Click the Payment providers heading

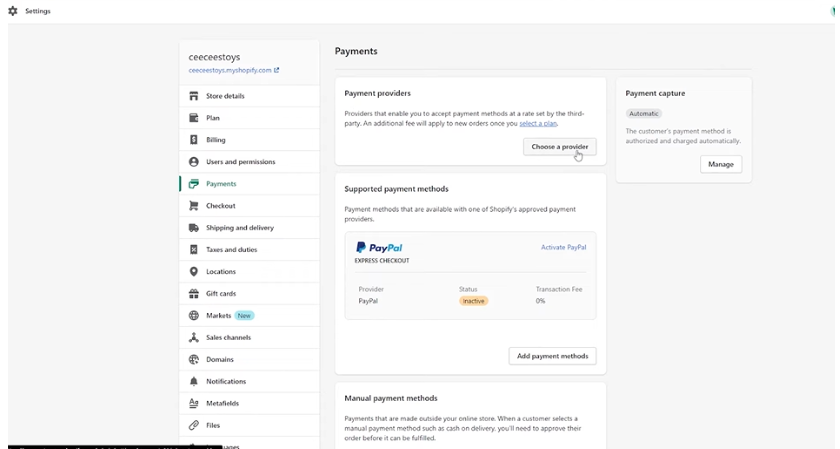(x=378, y=93)
